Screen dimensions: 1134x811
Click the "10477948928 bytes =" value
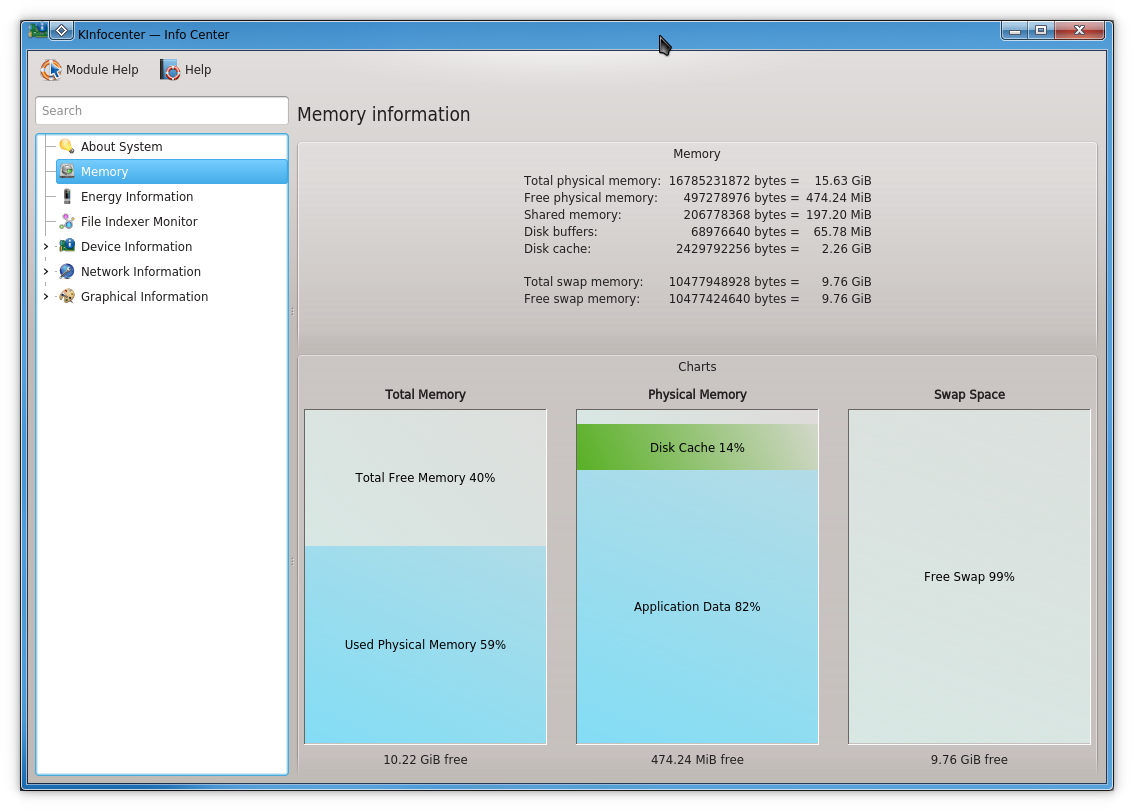(x=734, y=281)
